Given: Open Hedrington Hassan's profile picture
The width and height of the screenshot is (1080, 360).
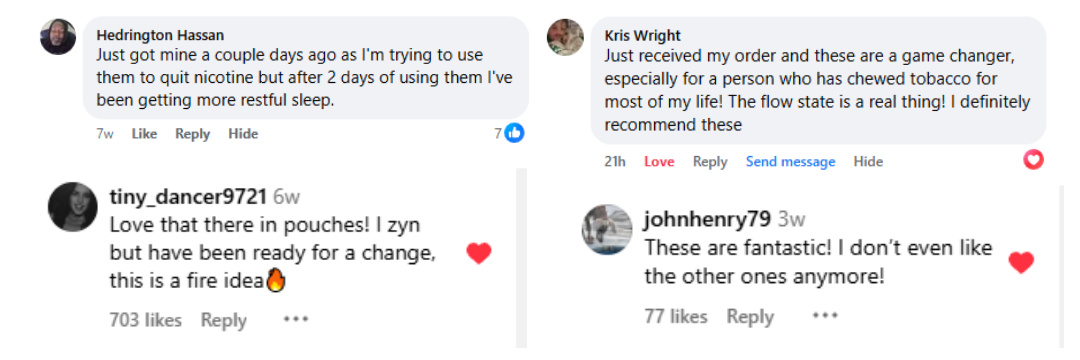Looking at the screenshot, I should coord(58,37).
